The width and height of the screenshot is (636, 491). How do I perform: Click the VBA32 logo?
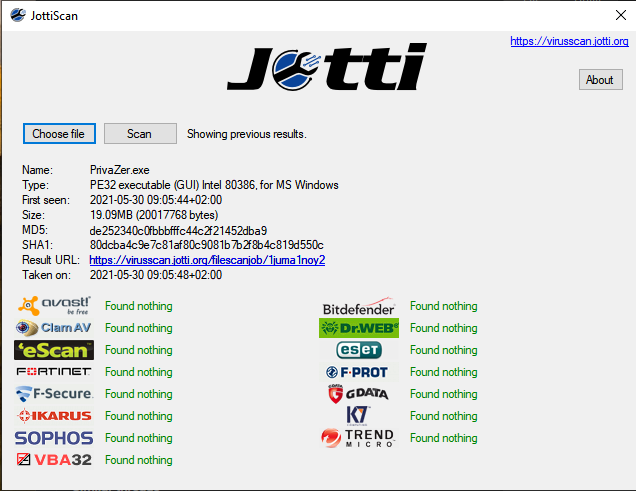[x=54, y=460]
